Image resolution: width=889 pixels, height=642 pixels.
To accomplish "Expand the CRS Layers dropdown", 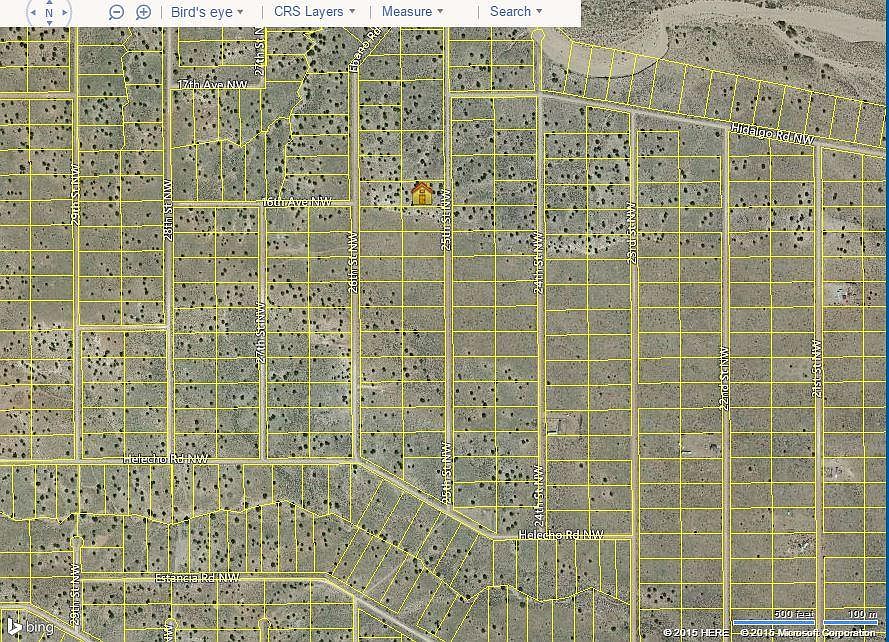I will [315, 12].
